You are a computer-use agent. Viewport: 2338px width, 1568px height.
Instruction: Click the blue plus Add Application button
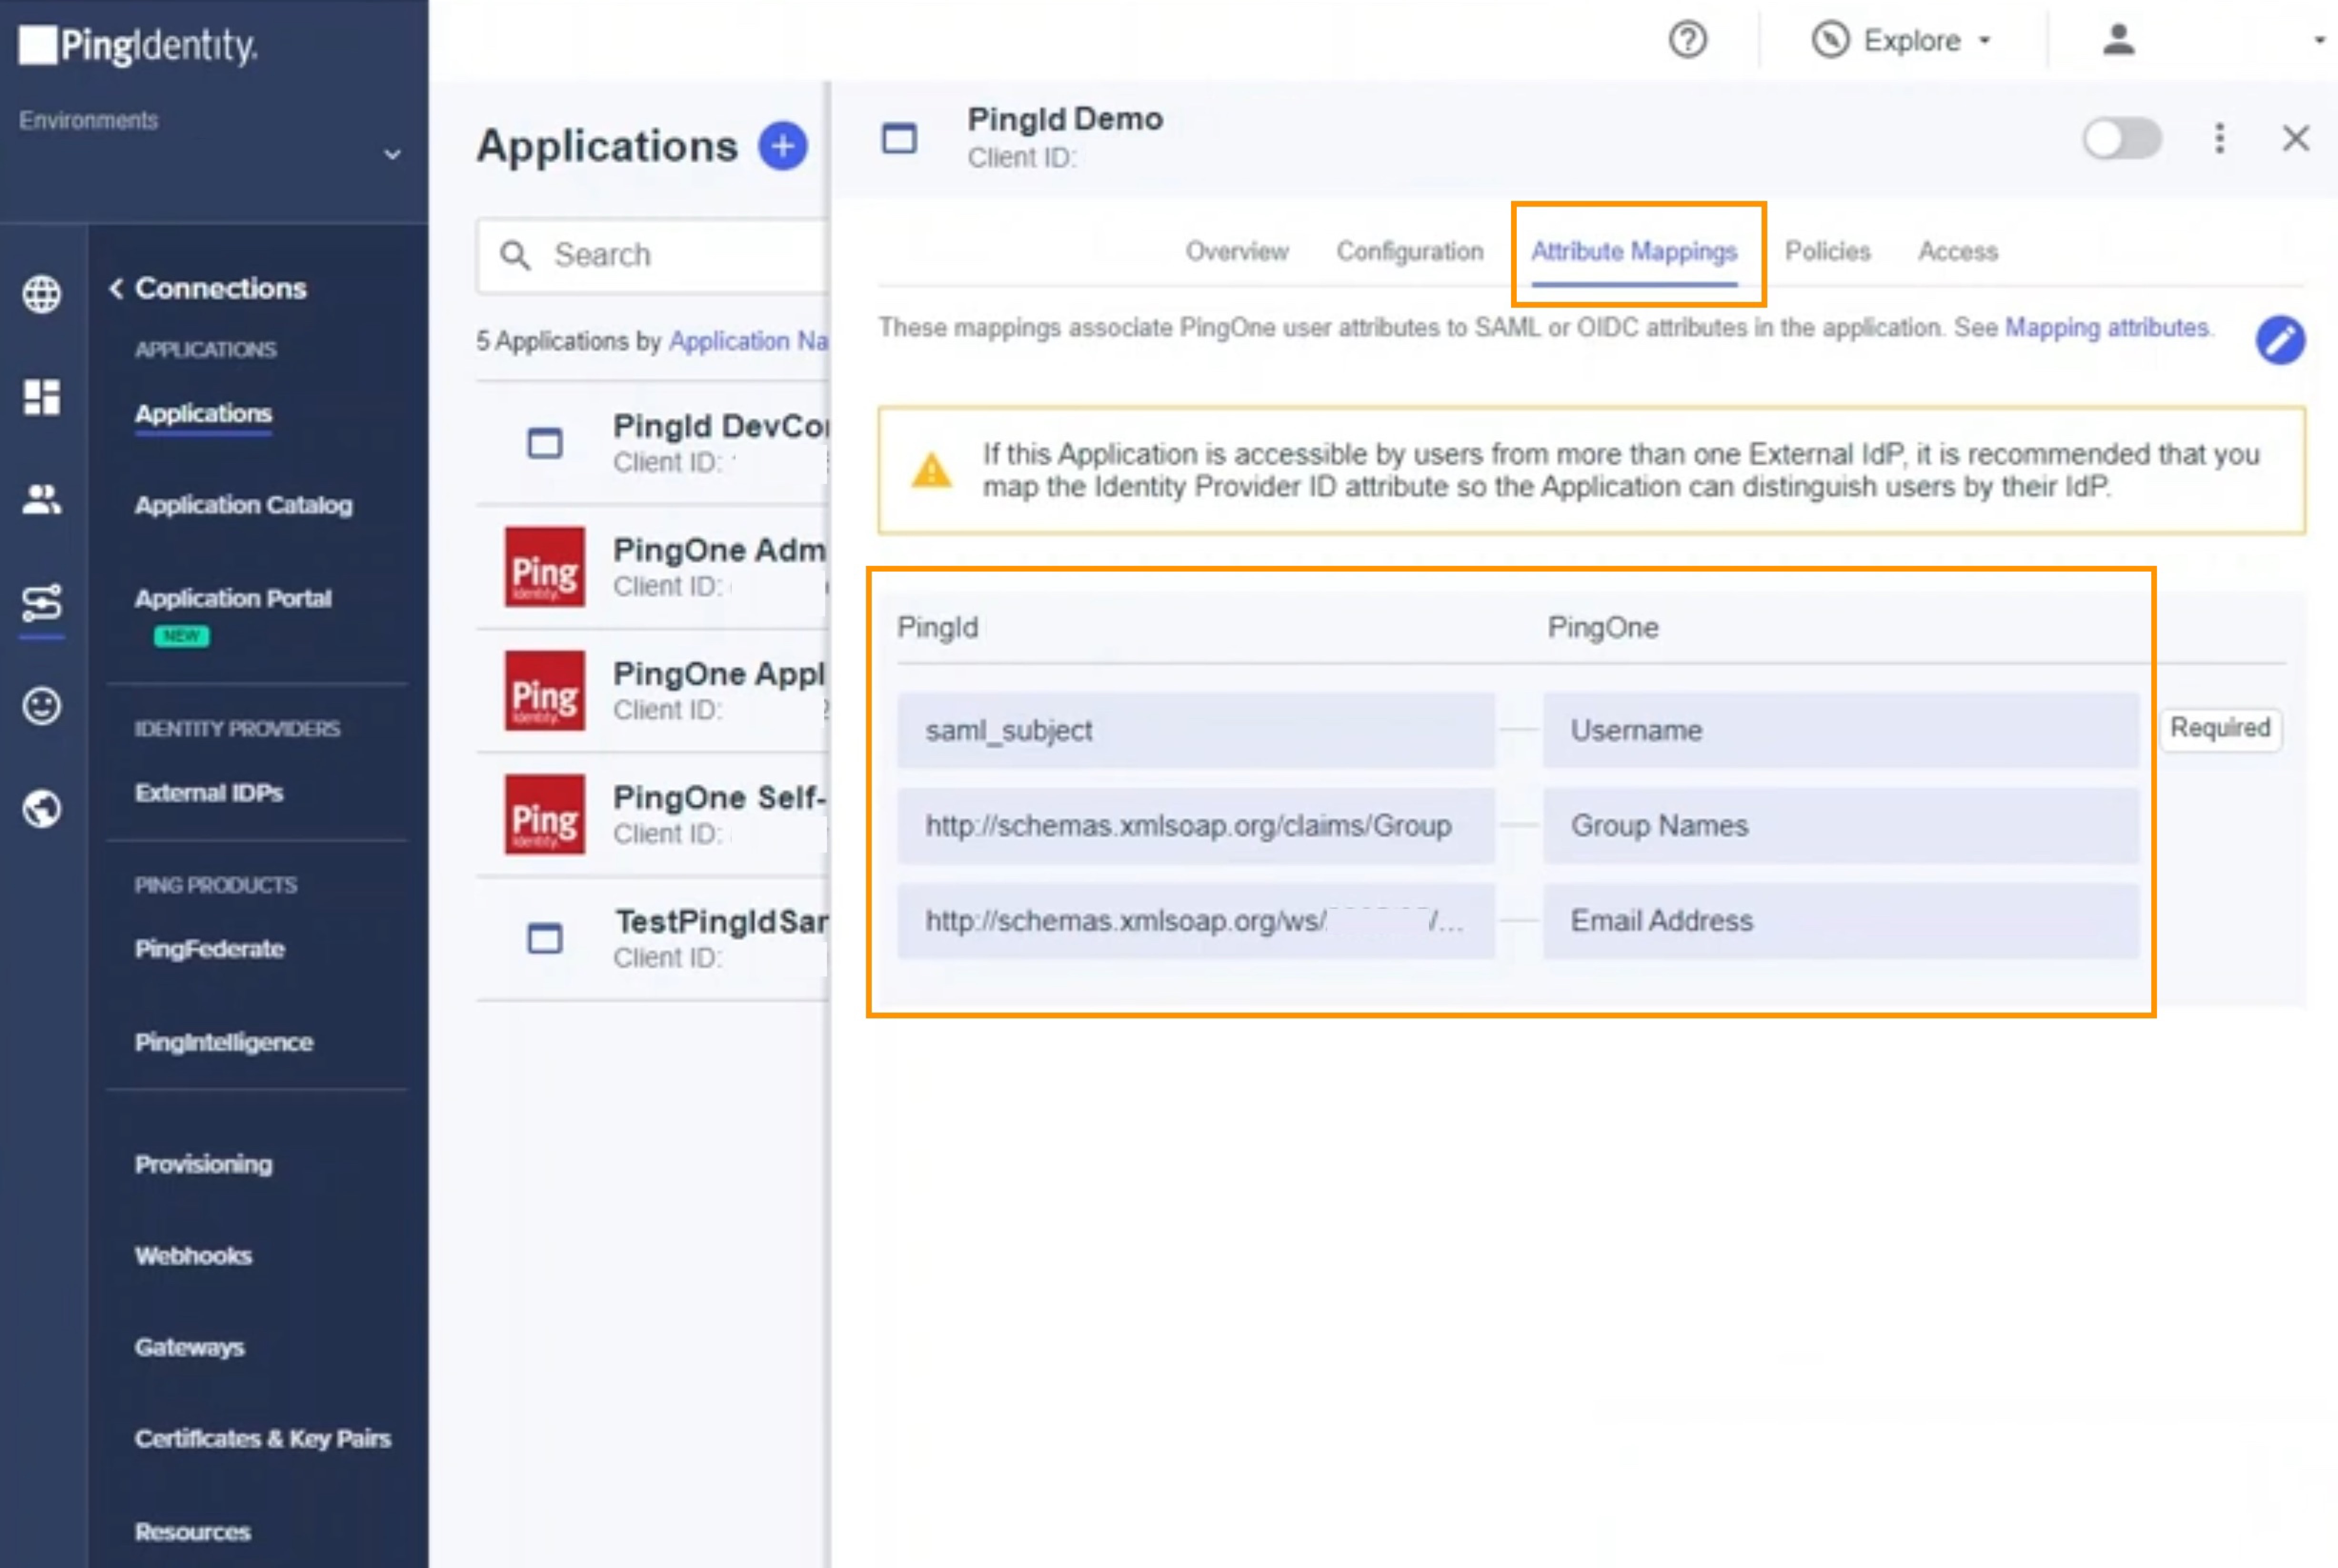[x=782, y=146]
